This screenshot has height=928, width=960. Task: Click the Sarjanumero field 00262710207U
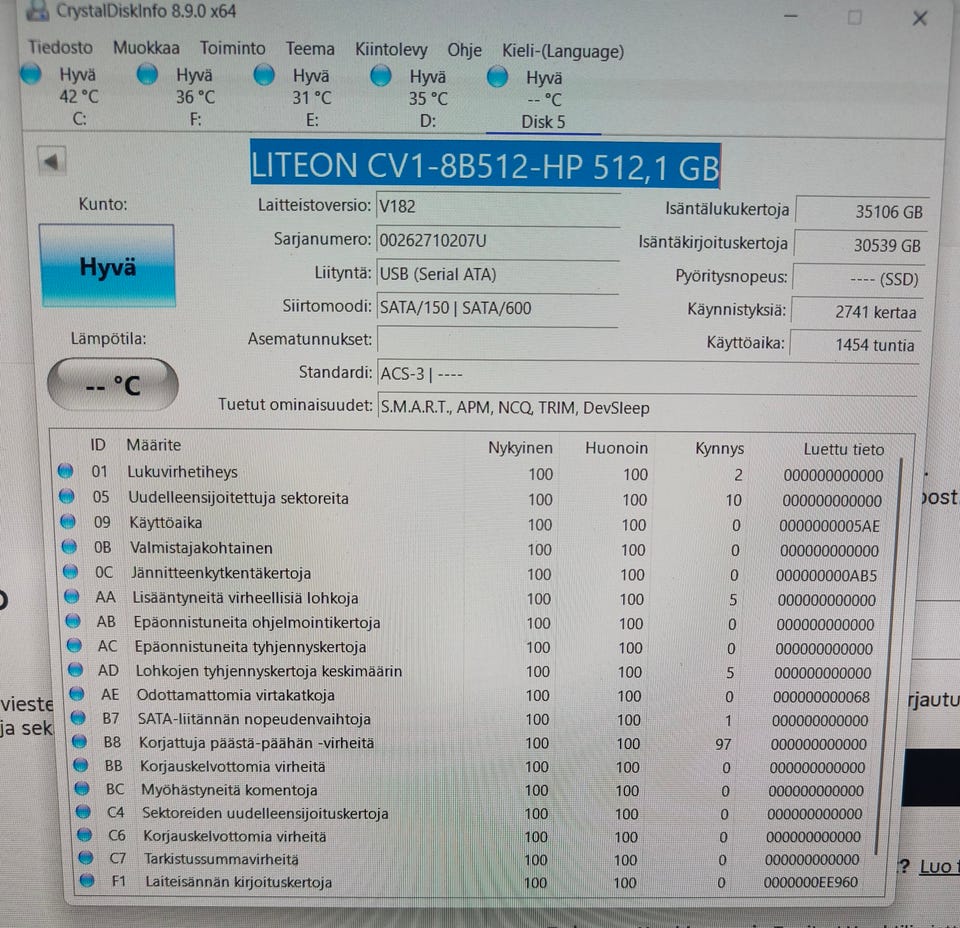click(x=498, y=241)
